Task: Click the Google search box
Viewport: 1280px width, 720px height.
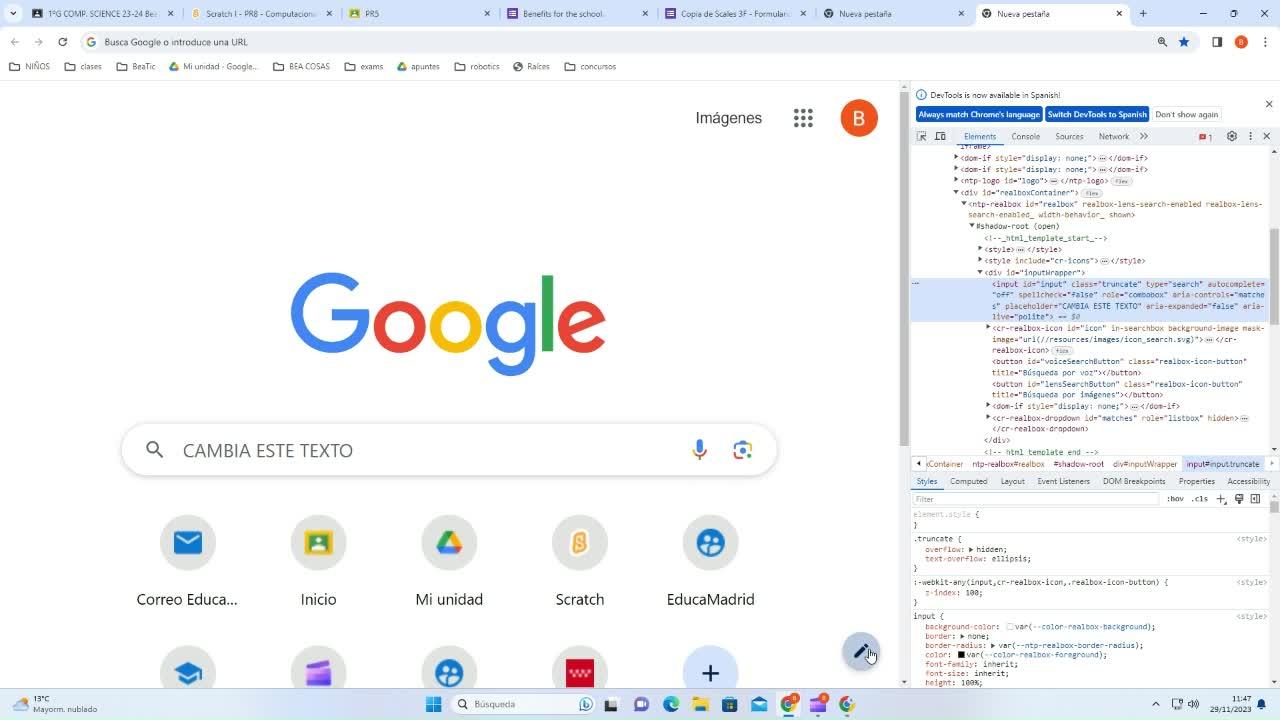Action: click(x=449, y=450)
